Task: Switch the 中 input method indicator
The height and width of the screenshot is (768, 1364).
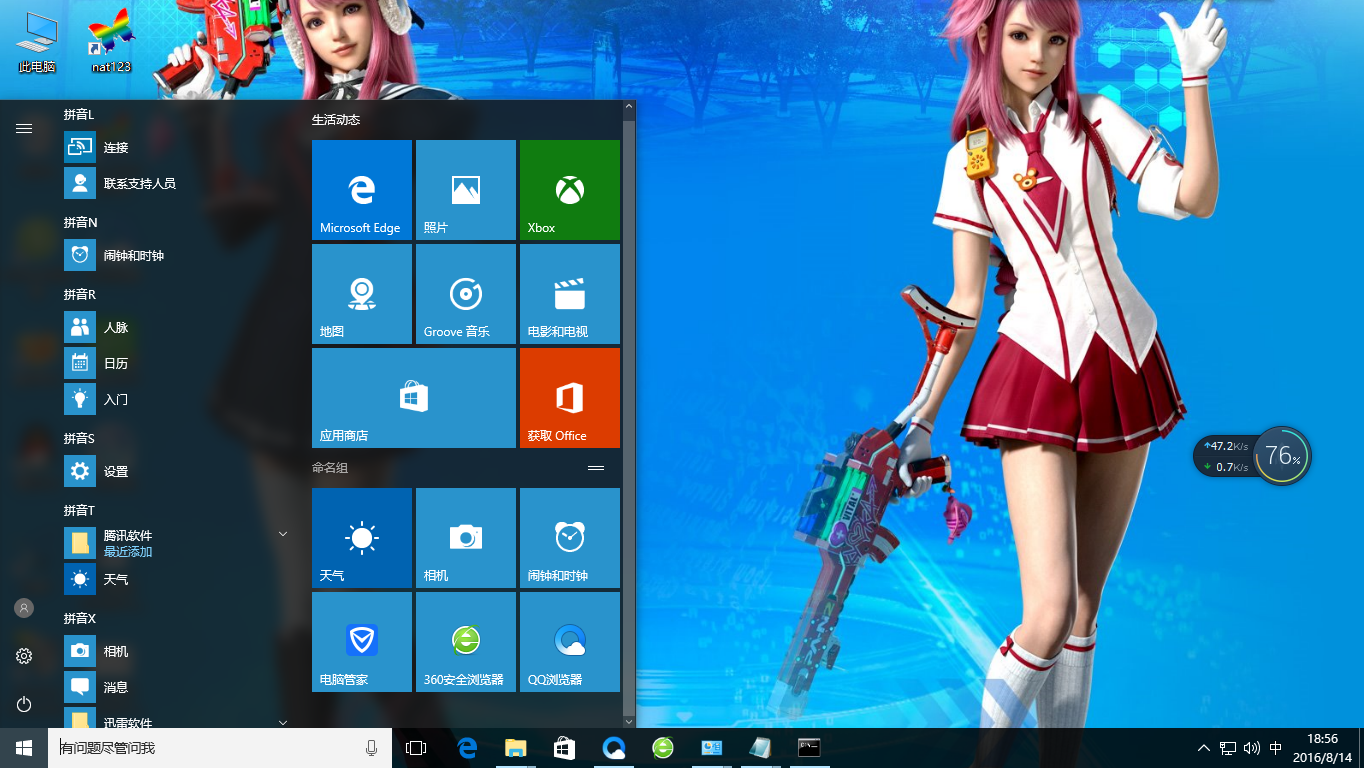Action: 1276,748
